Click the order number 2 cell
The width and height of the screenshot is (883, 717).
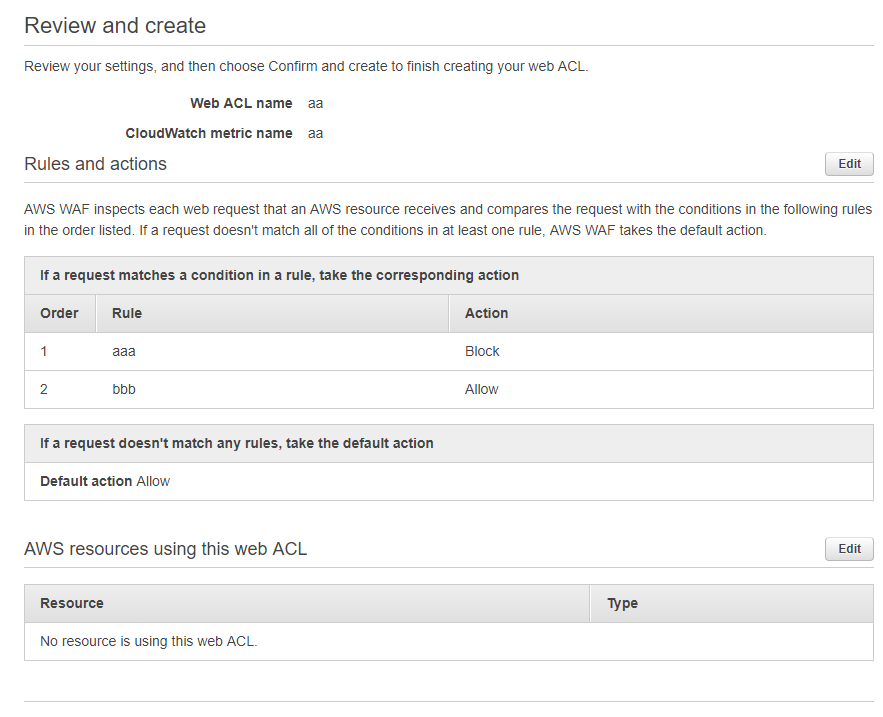(44, 389)
